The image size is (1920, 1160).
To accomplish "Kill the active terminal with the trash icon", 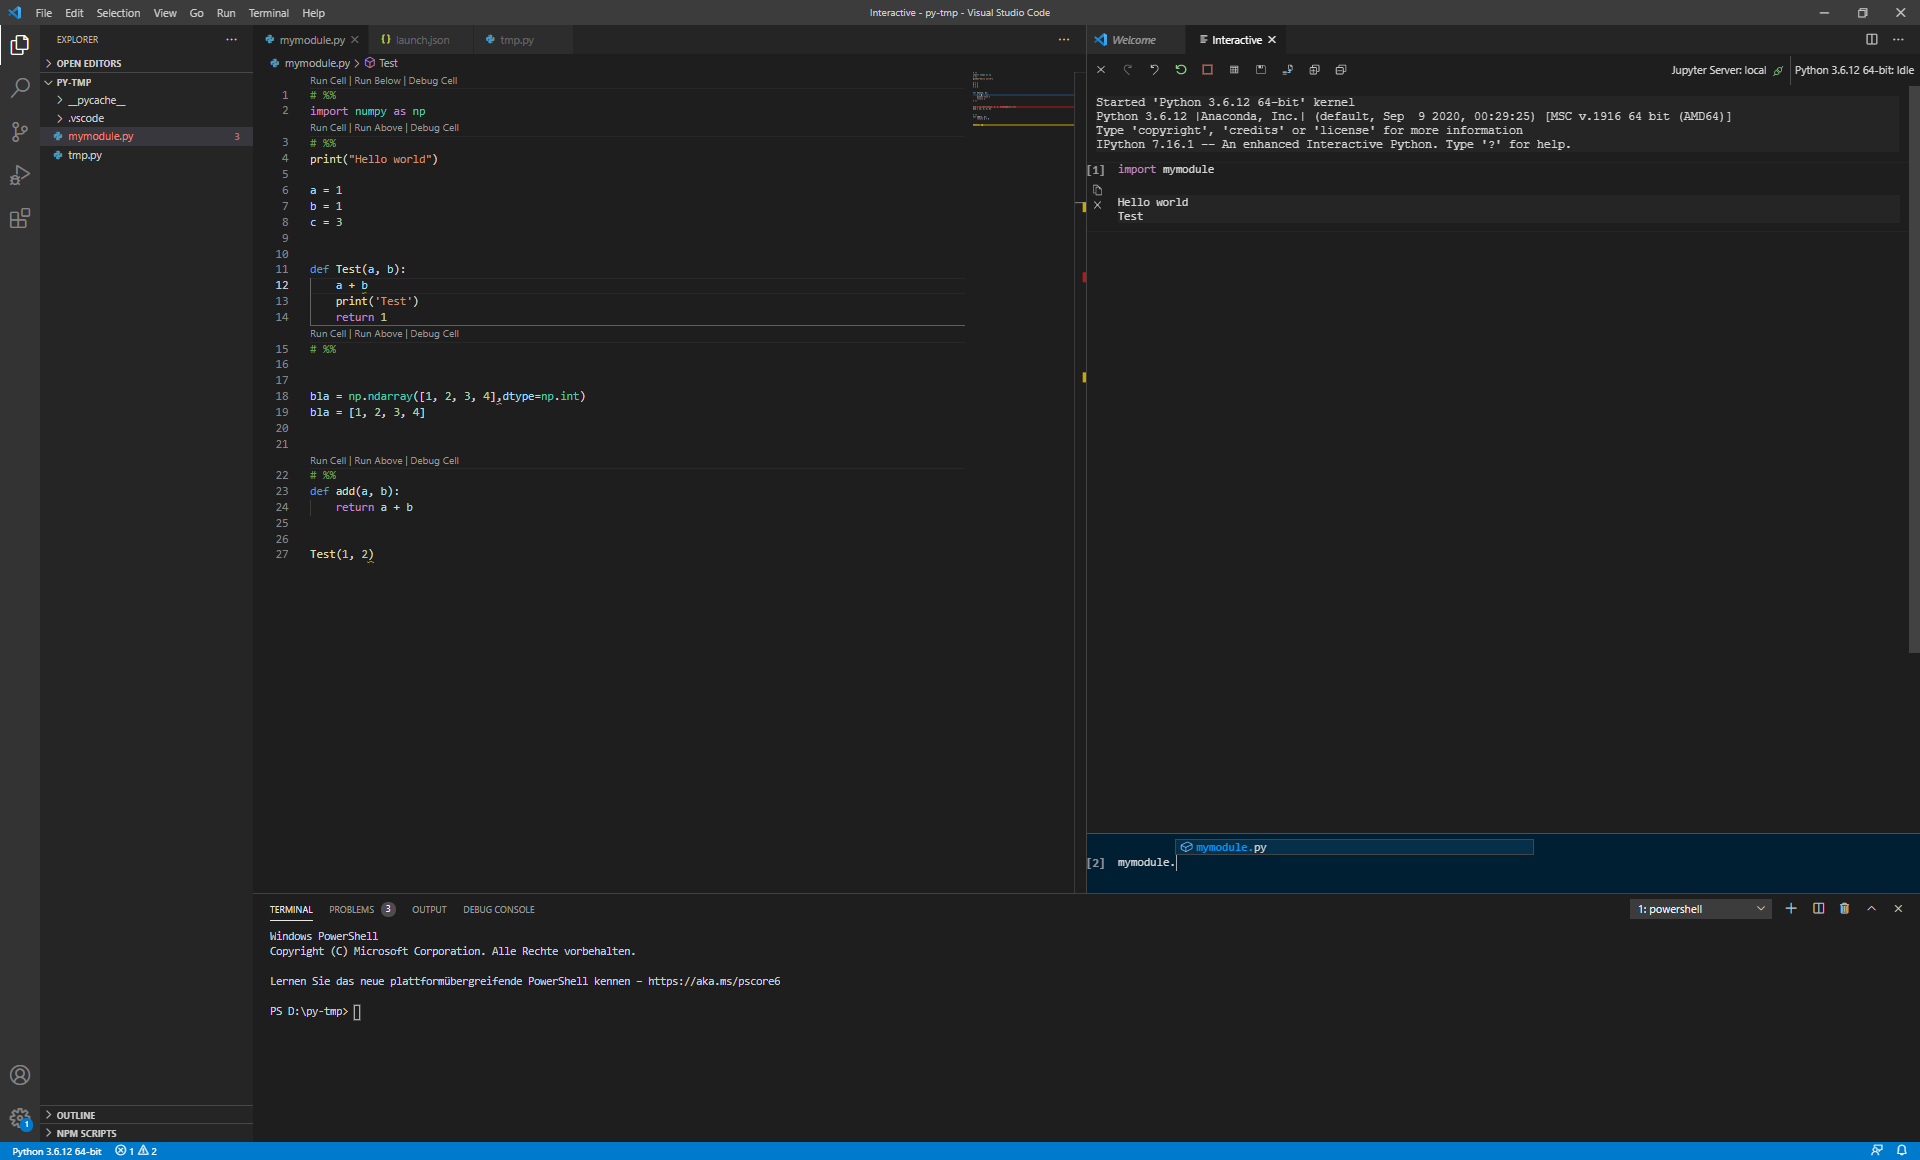I will point(1844,909).
